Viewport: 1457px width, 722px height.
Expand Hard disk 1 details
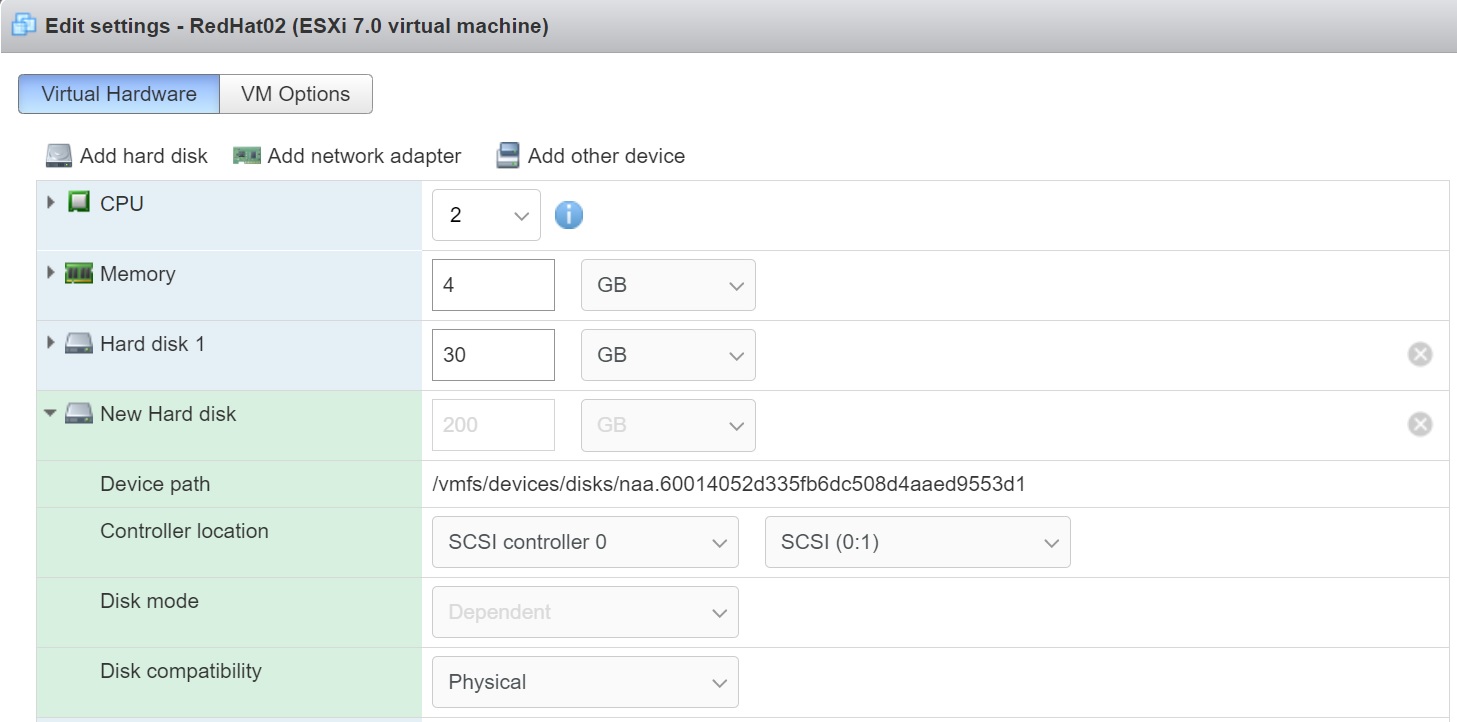click(x=51, y=343)
